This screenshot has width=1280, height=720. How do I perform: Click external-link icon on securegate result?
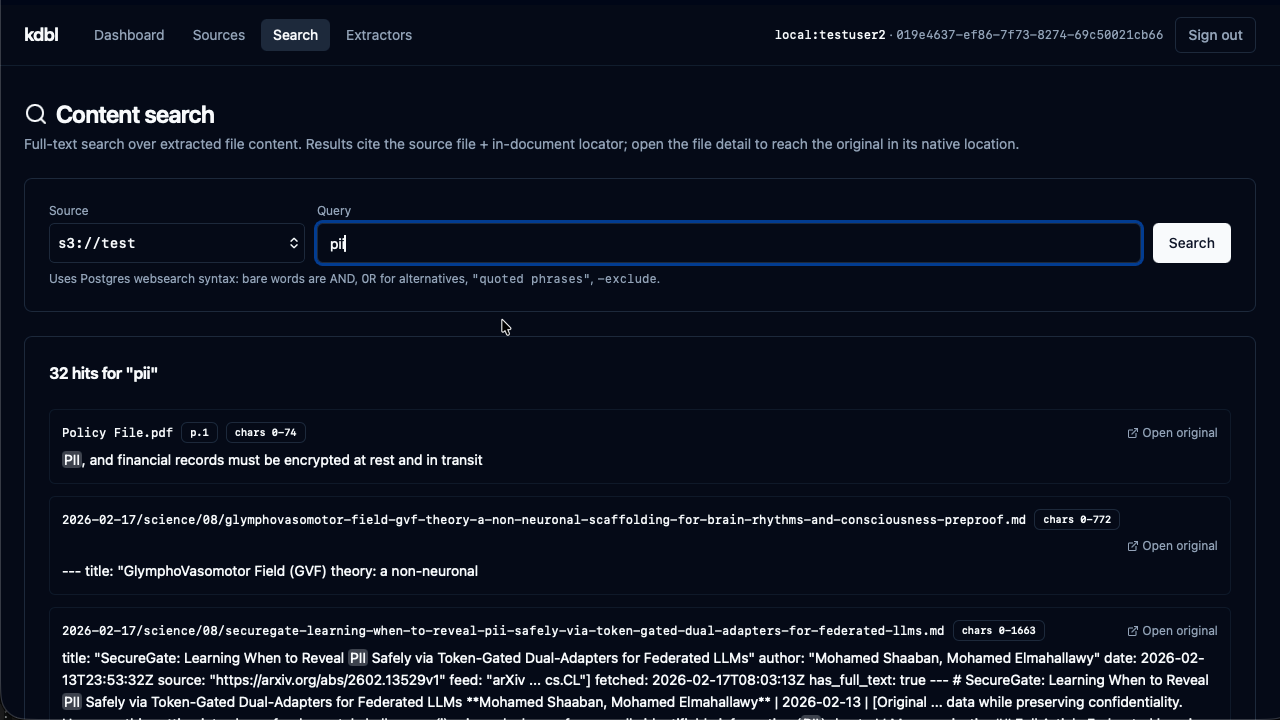click(1133, 631)
